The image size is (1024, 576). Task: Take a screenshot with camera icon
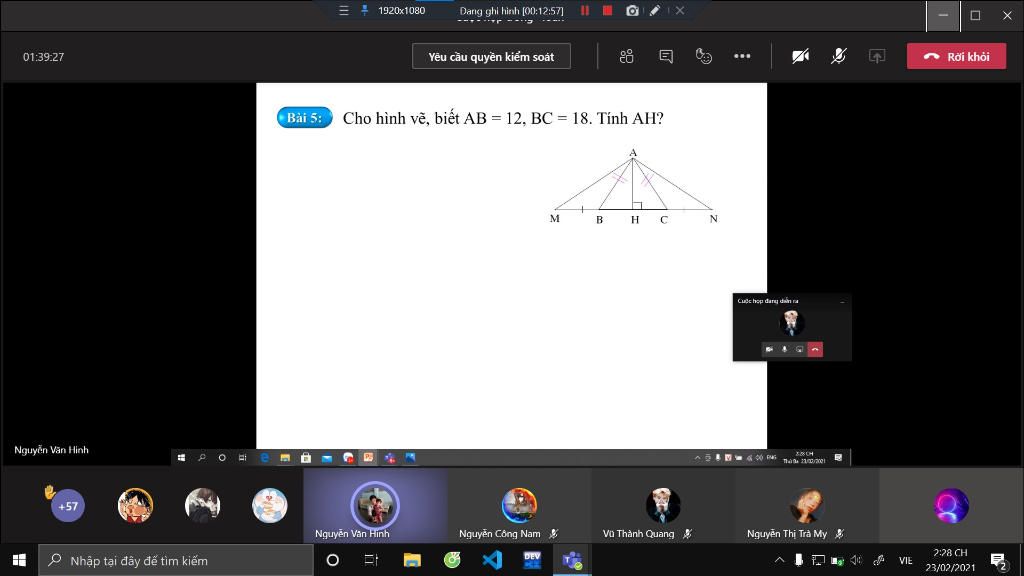click(x=632, y=10)
